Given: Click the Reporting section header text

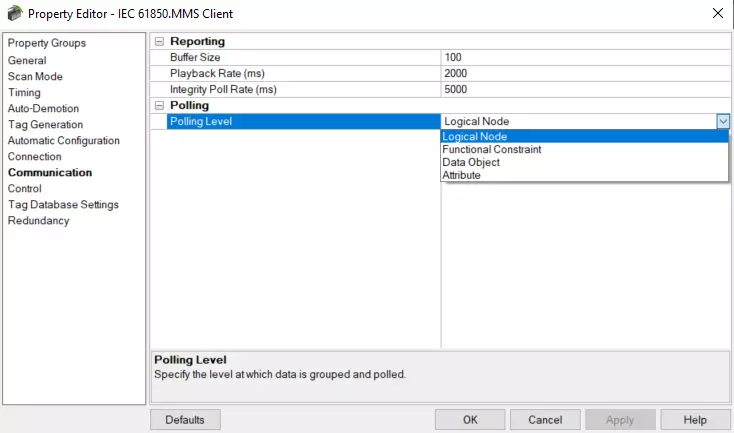Looking at the screenshot, I should click(x=198, y=41).
